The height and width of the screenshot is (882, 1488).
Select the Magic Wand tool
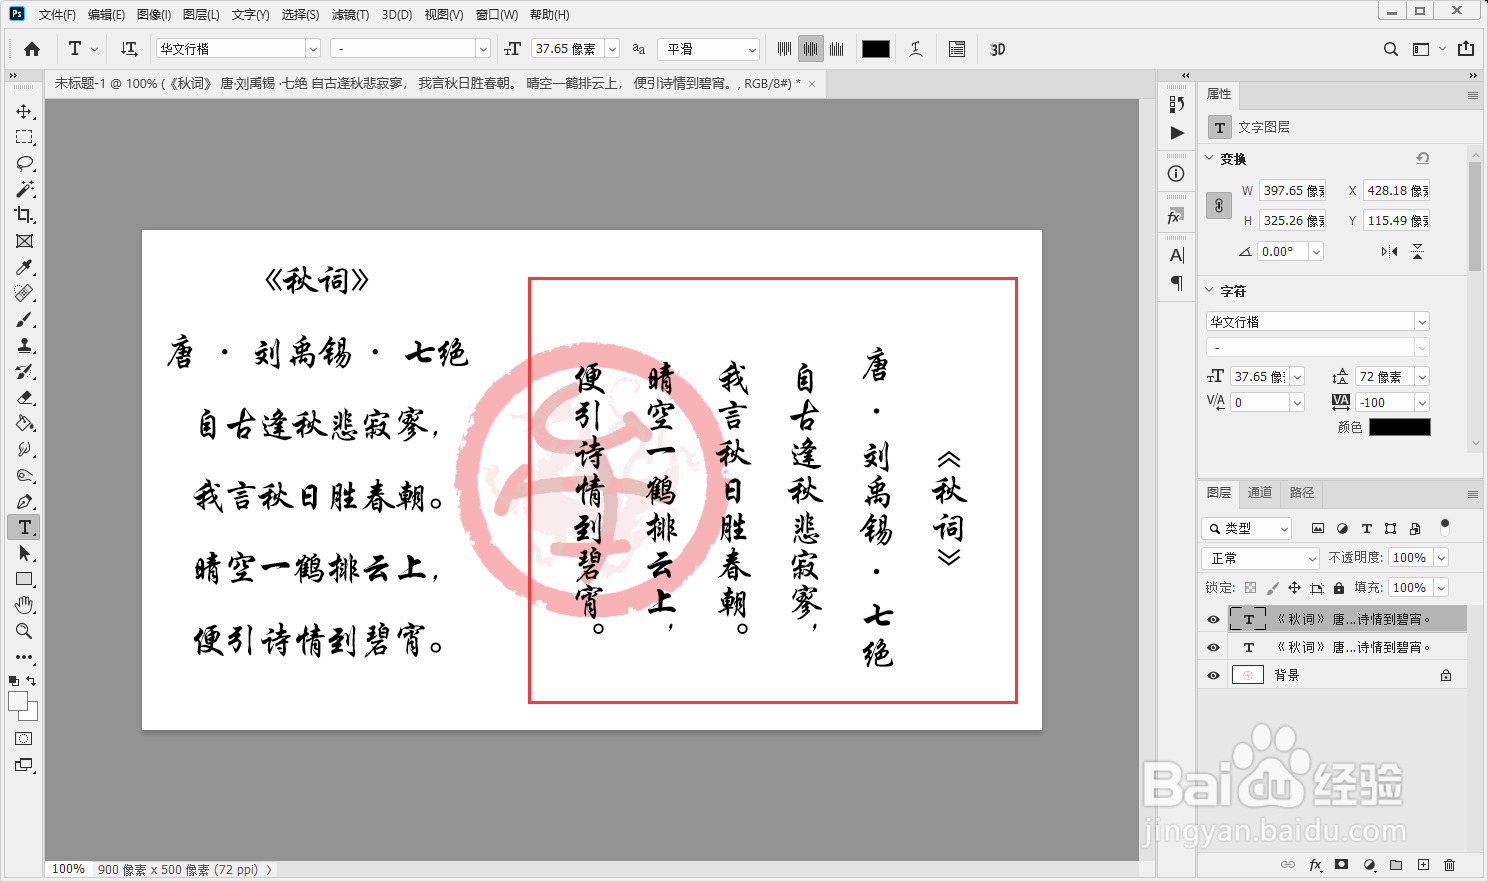pos(24,189)
